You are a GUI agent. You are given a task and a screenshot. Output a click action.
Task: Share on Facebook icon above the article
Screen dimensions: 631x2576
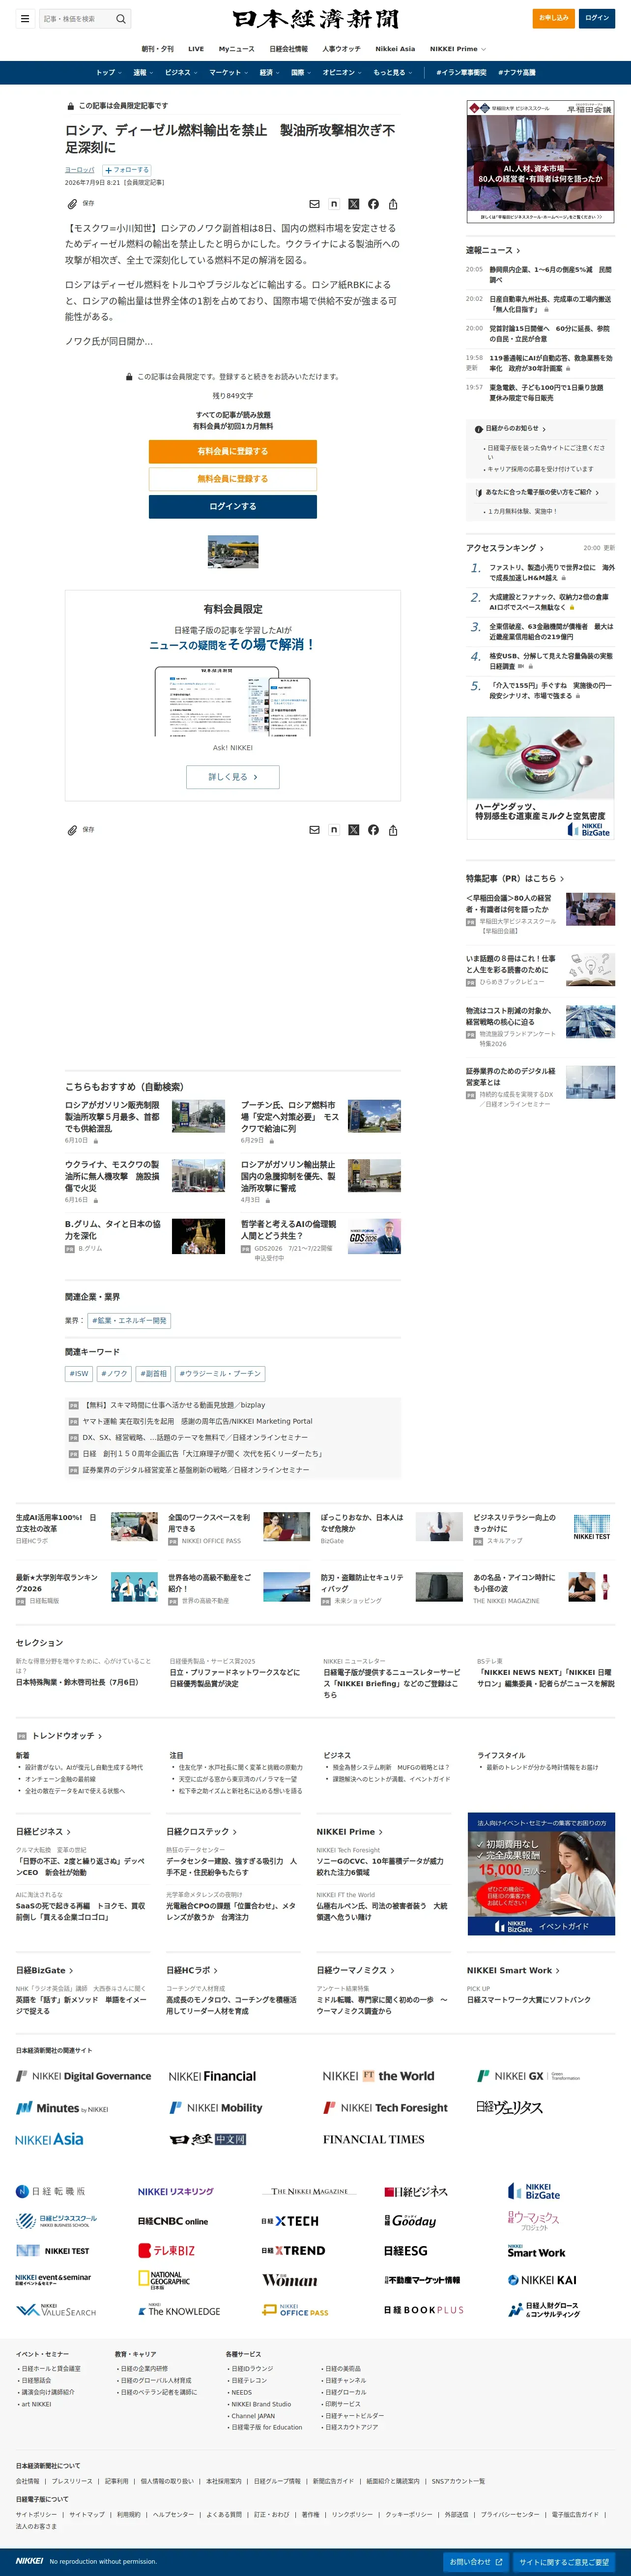coord(373,204)
